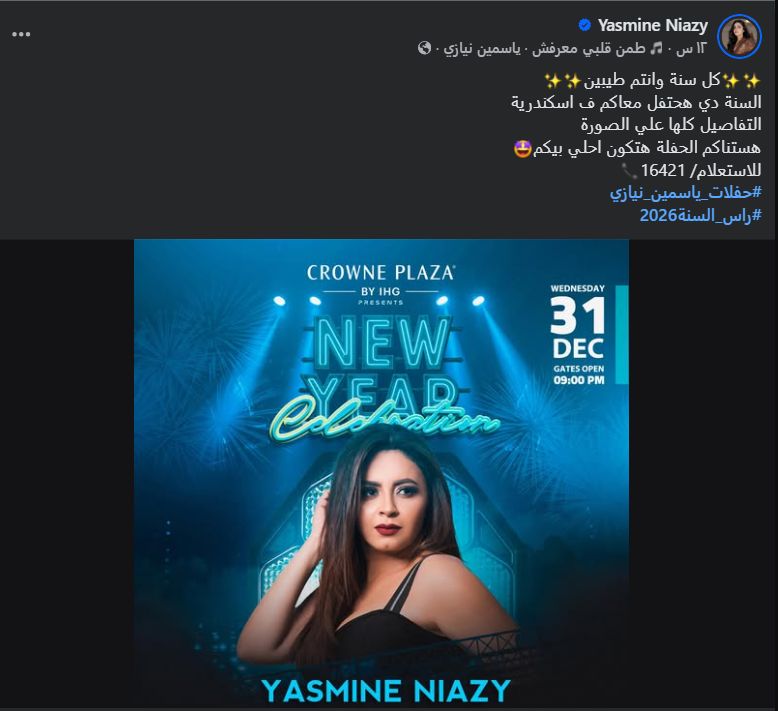Click YASMINE NIAZY text at poster bottom
The height and width of the screenshot is (711, 778).
point(386,691)
